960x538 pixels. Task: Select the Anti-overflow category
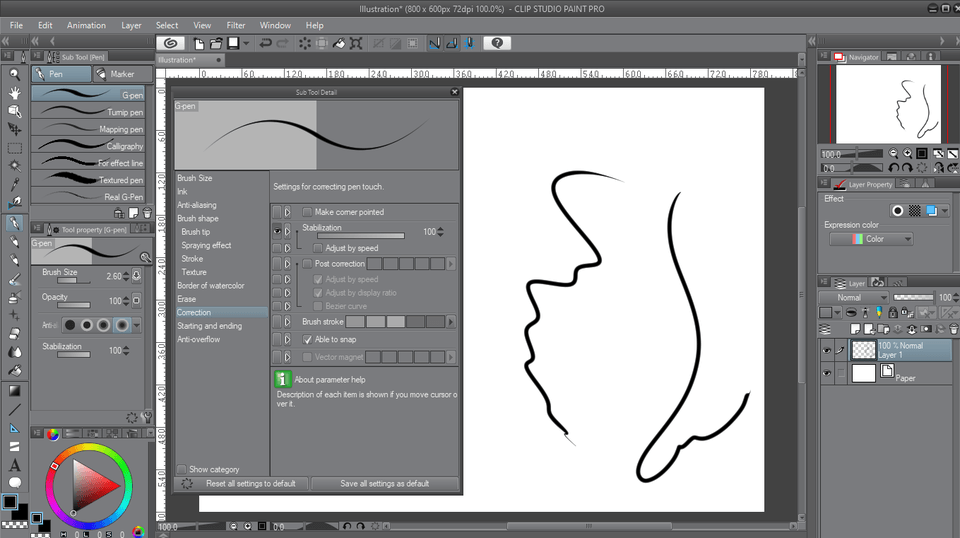coord(198,339)
